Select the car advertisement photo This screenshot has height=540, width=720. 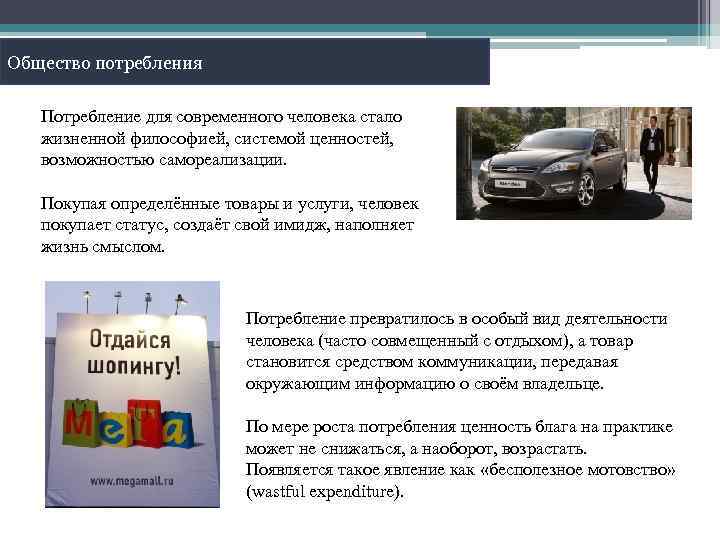574,163
